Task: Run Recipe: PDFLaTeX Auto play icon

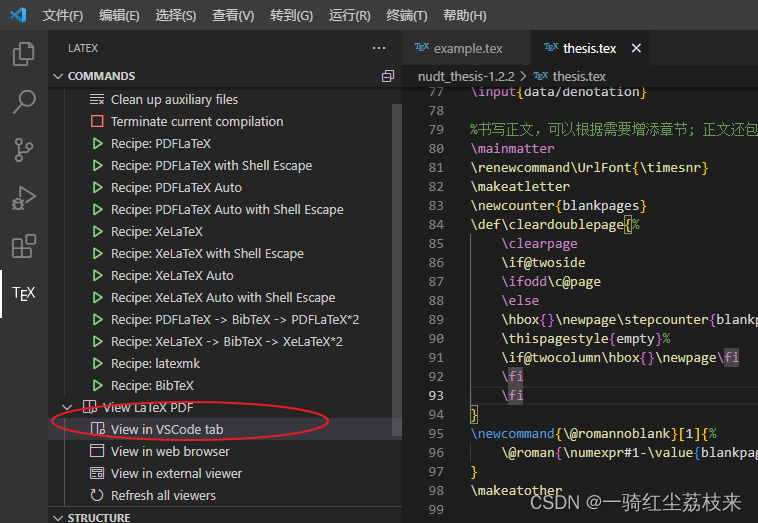Action: (97, 187)
